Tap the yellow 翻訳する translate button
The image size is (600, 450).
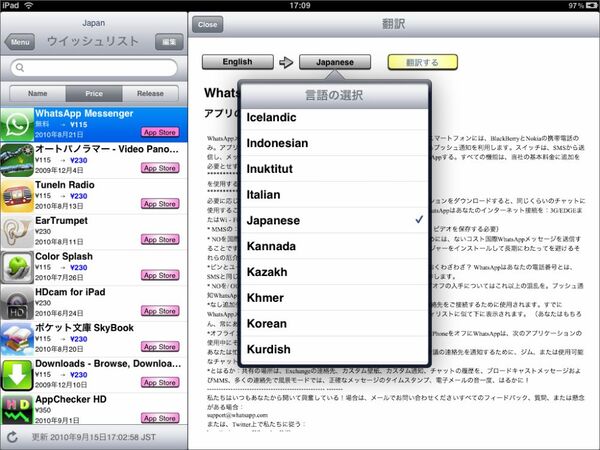tap(422, 62)
